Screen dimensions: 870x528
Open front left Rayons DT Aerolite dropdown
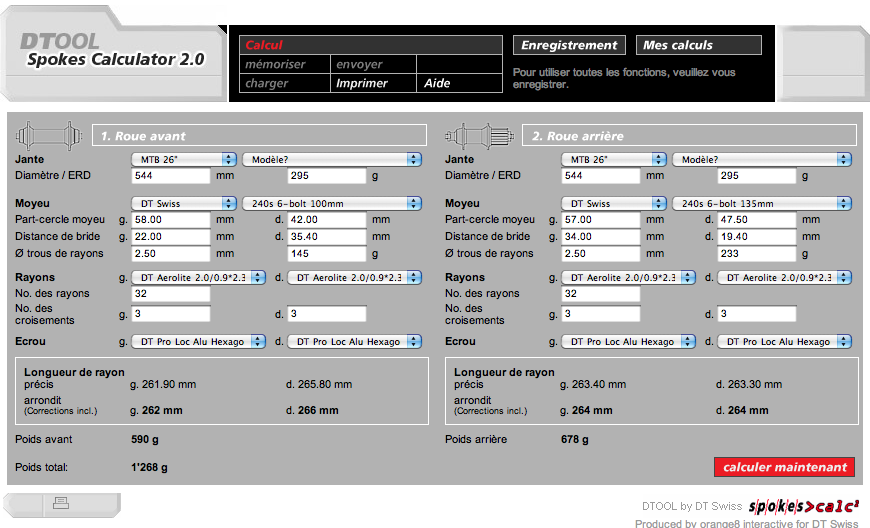tap(199, 277)
